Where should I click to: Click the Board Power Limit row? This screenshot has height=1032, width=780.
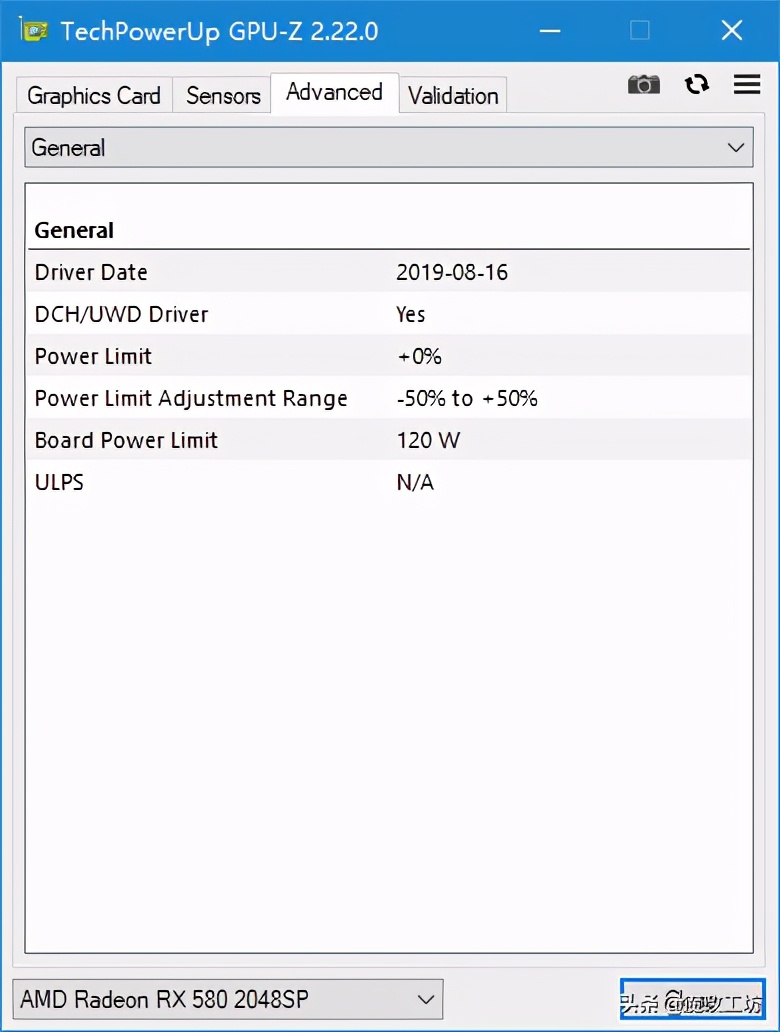[389, 440]
